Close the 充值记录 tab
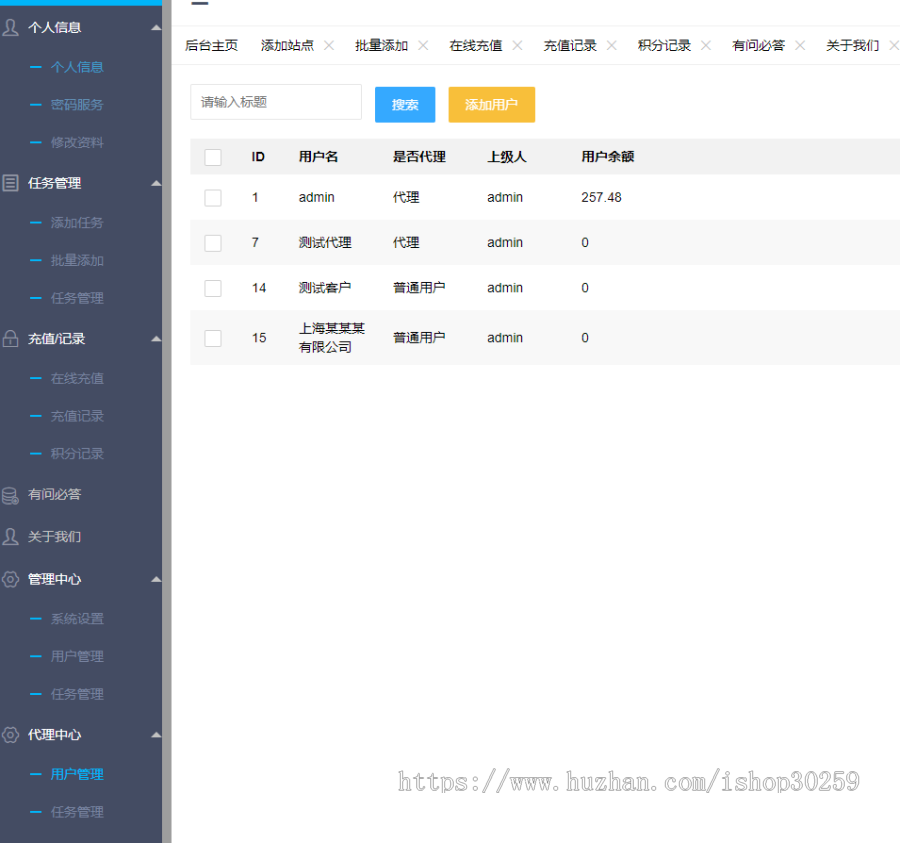The image size is (900, 843). (612, 45)
